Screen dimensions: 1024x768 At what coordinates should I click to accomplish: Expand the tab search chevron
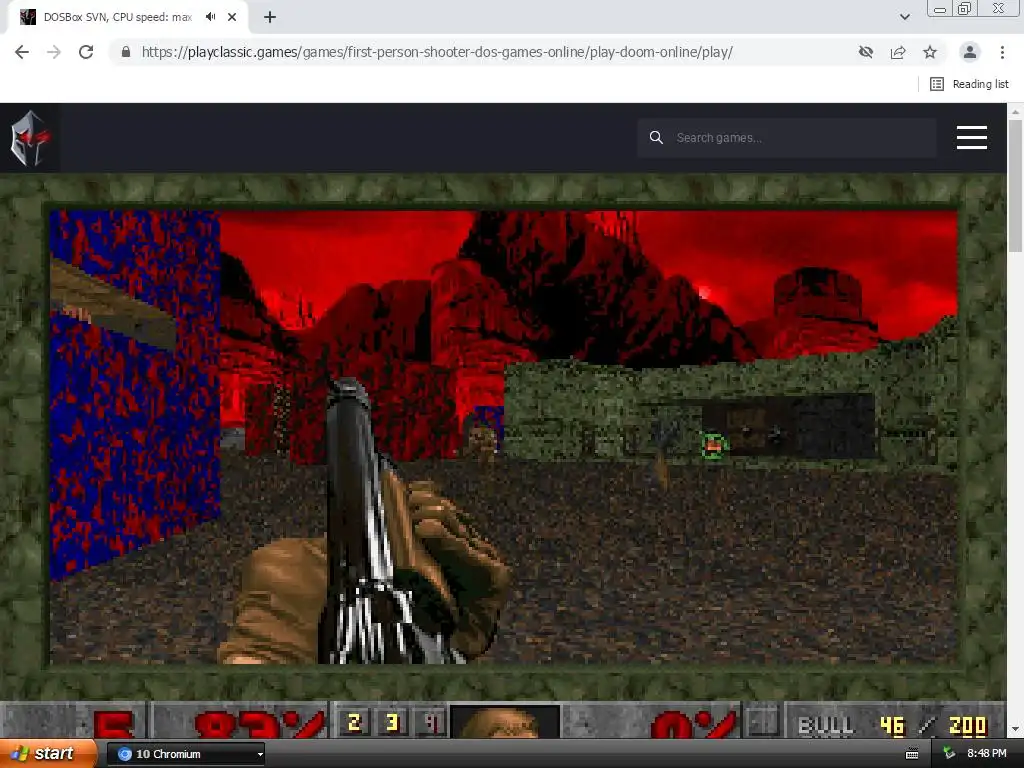904,17
